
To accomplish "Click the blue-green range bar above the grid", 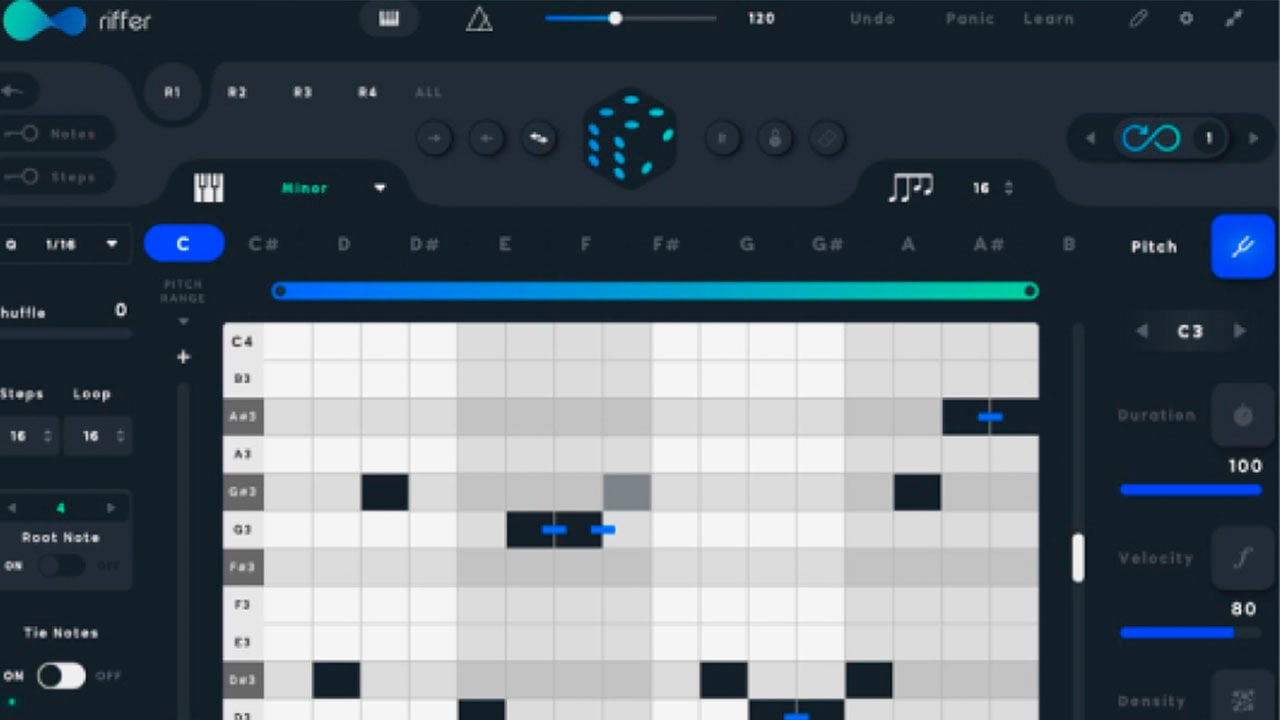I will click(655, 291).
